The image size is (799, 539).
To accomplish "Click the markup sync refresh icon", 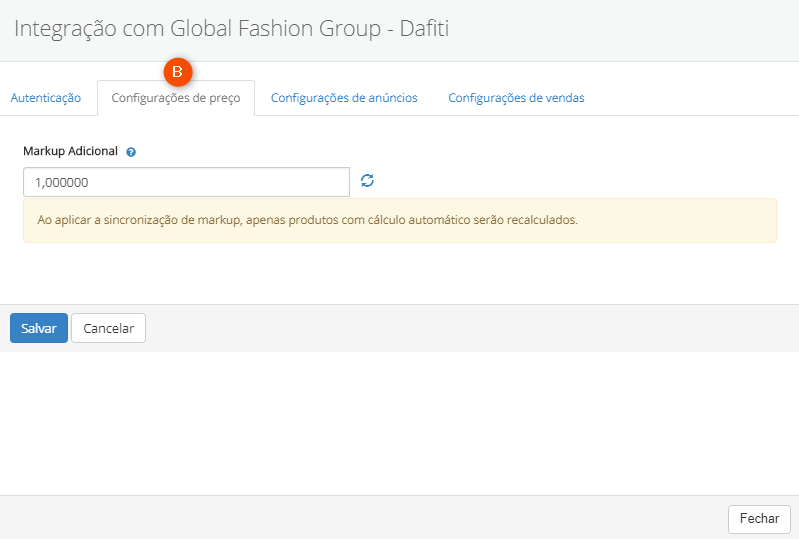I will [x=367, y=181].
